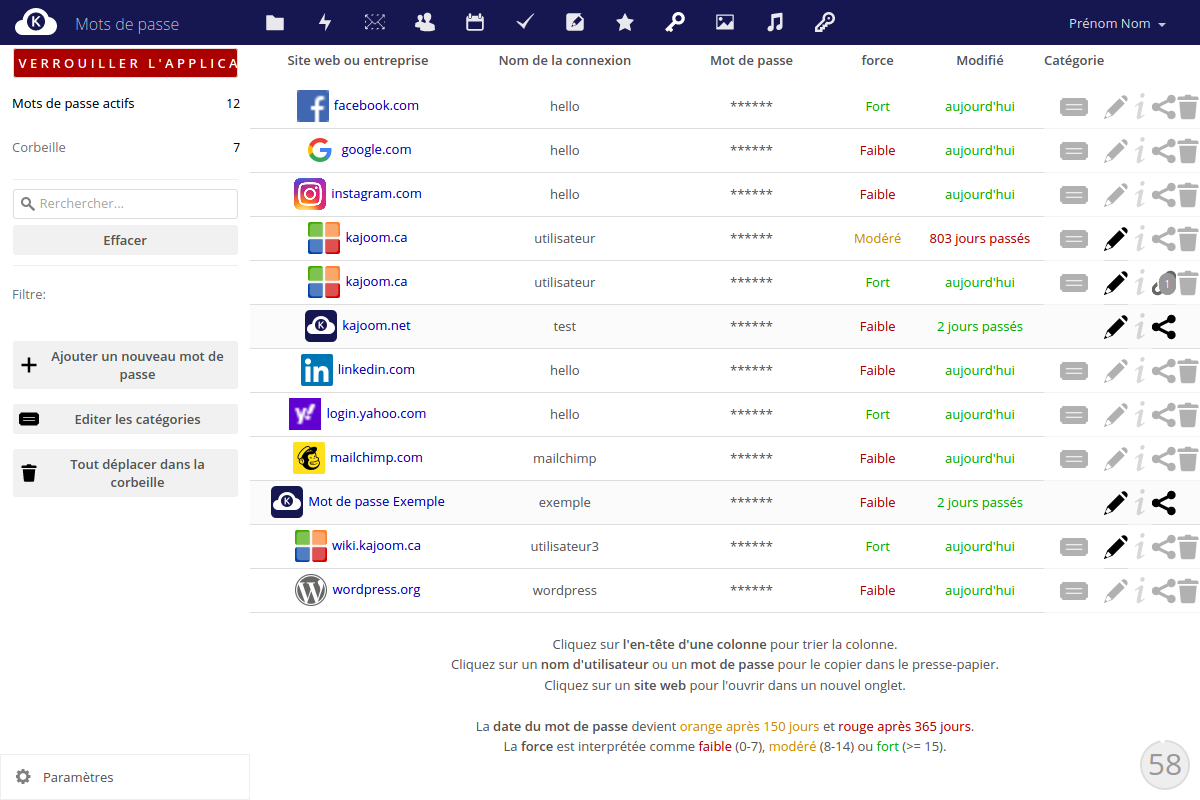Select Corbeille in the sidebar
The image size is (1200, 800).
coord(40,148)
